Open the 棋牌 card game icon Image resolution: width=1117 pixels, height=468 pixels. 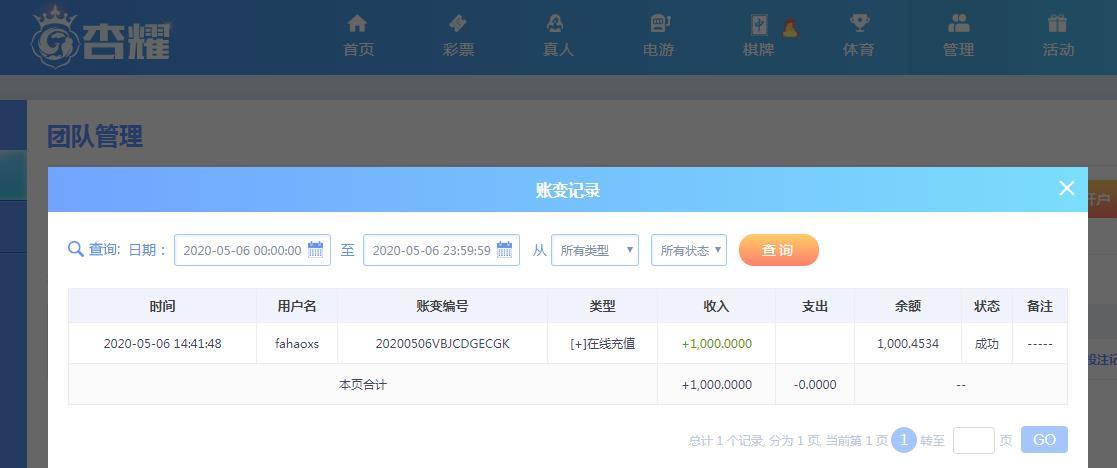(759, 25)
